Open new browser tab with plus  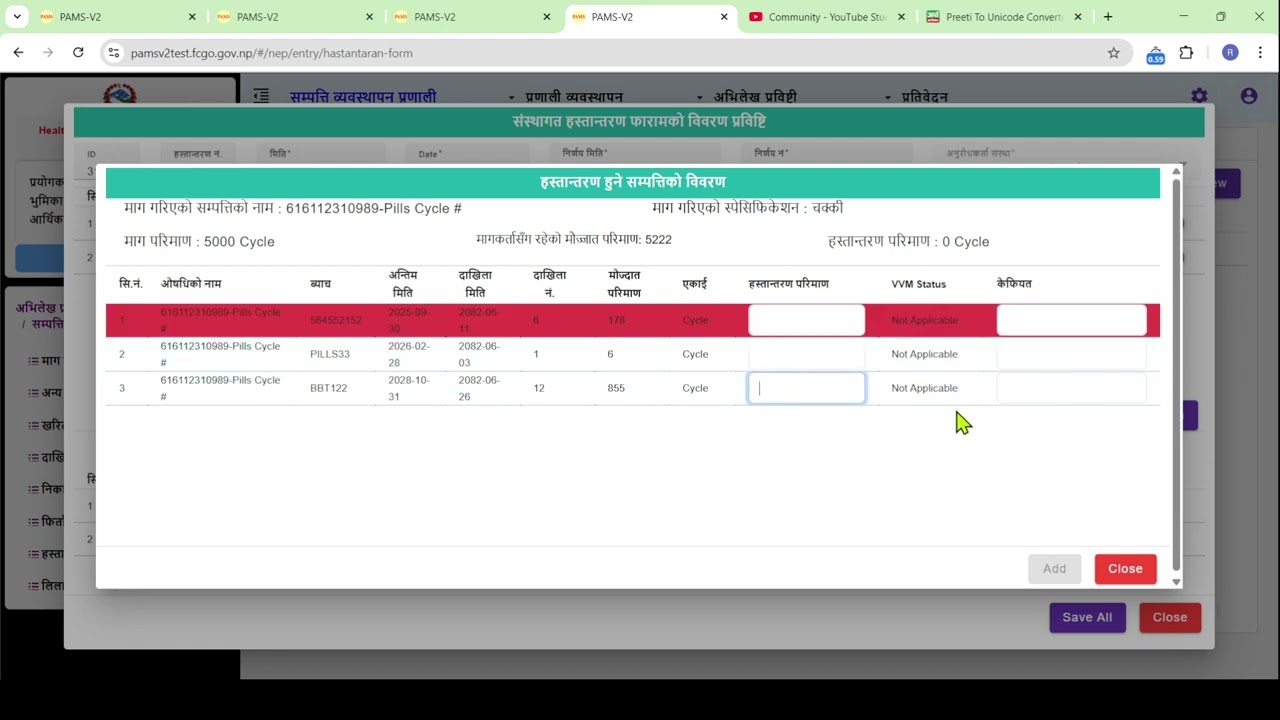tap(1108, 17)
